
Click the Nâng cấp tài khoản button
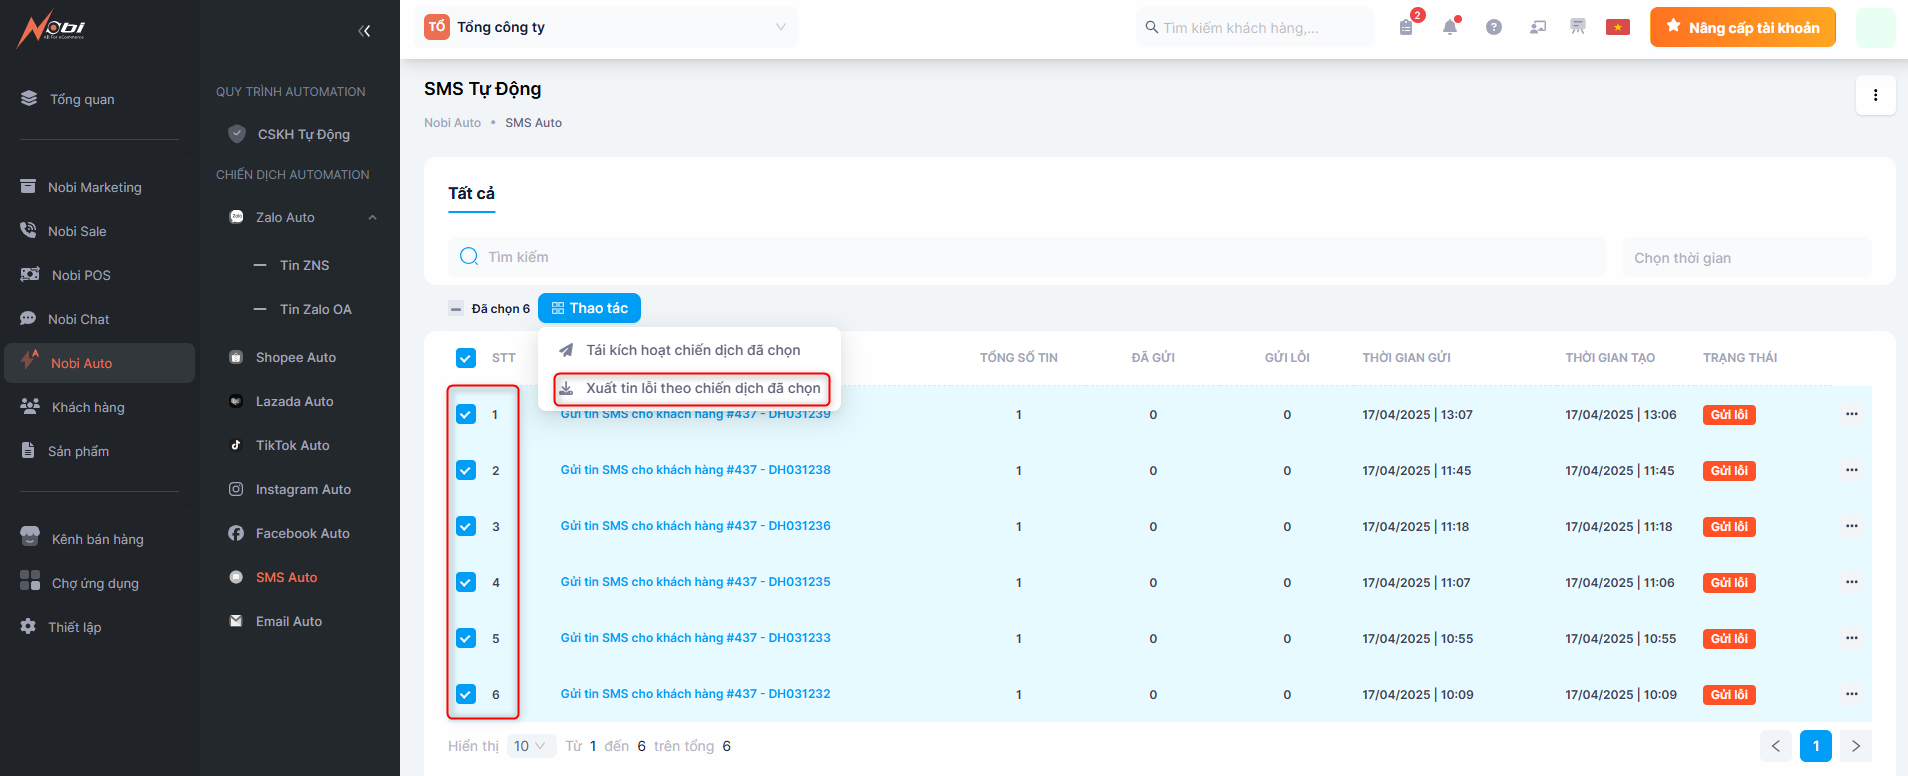pyautogui.click(x=1742, y=28)
